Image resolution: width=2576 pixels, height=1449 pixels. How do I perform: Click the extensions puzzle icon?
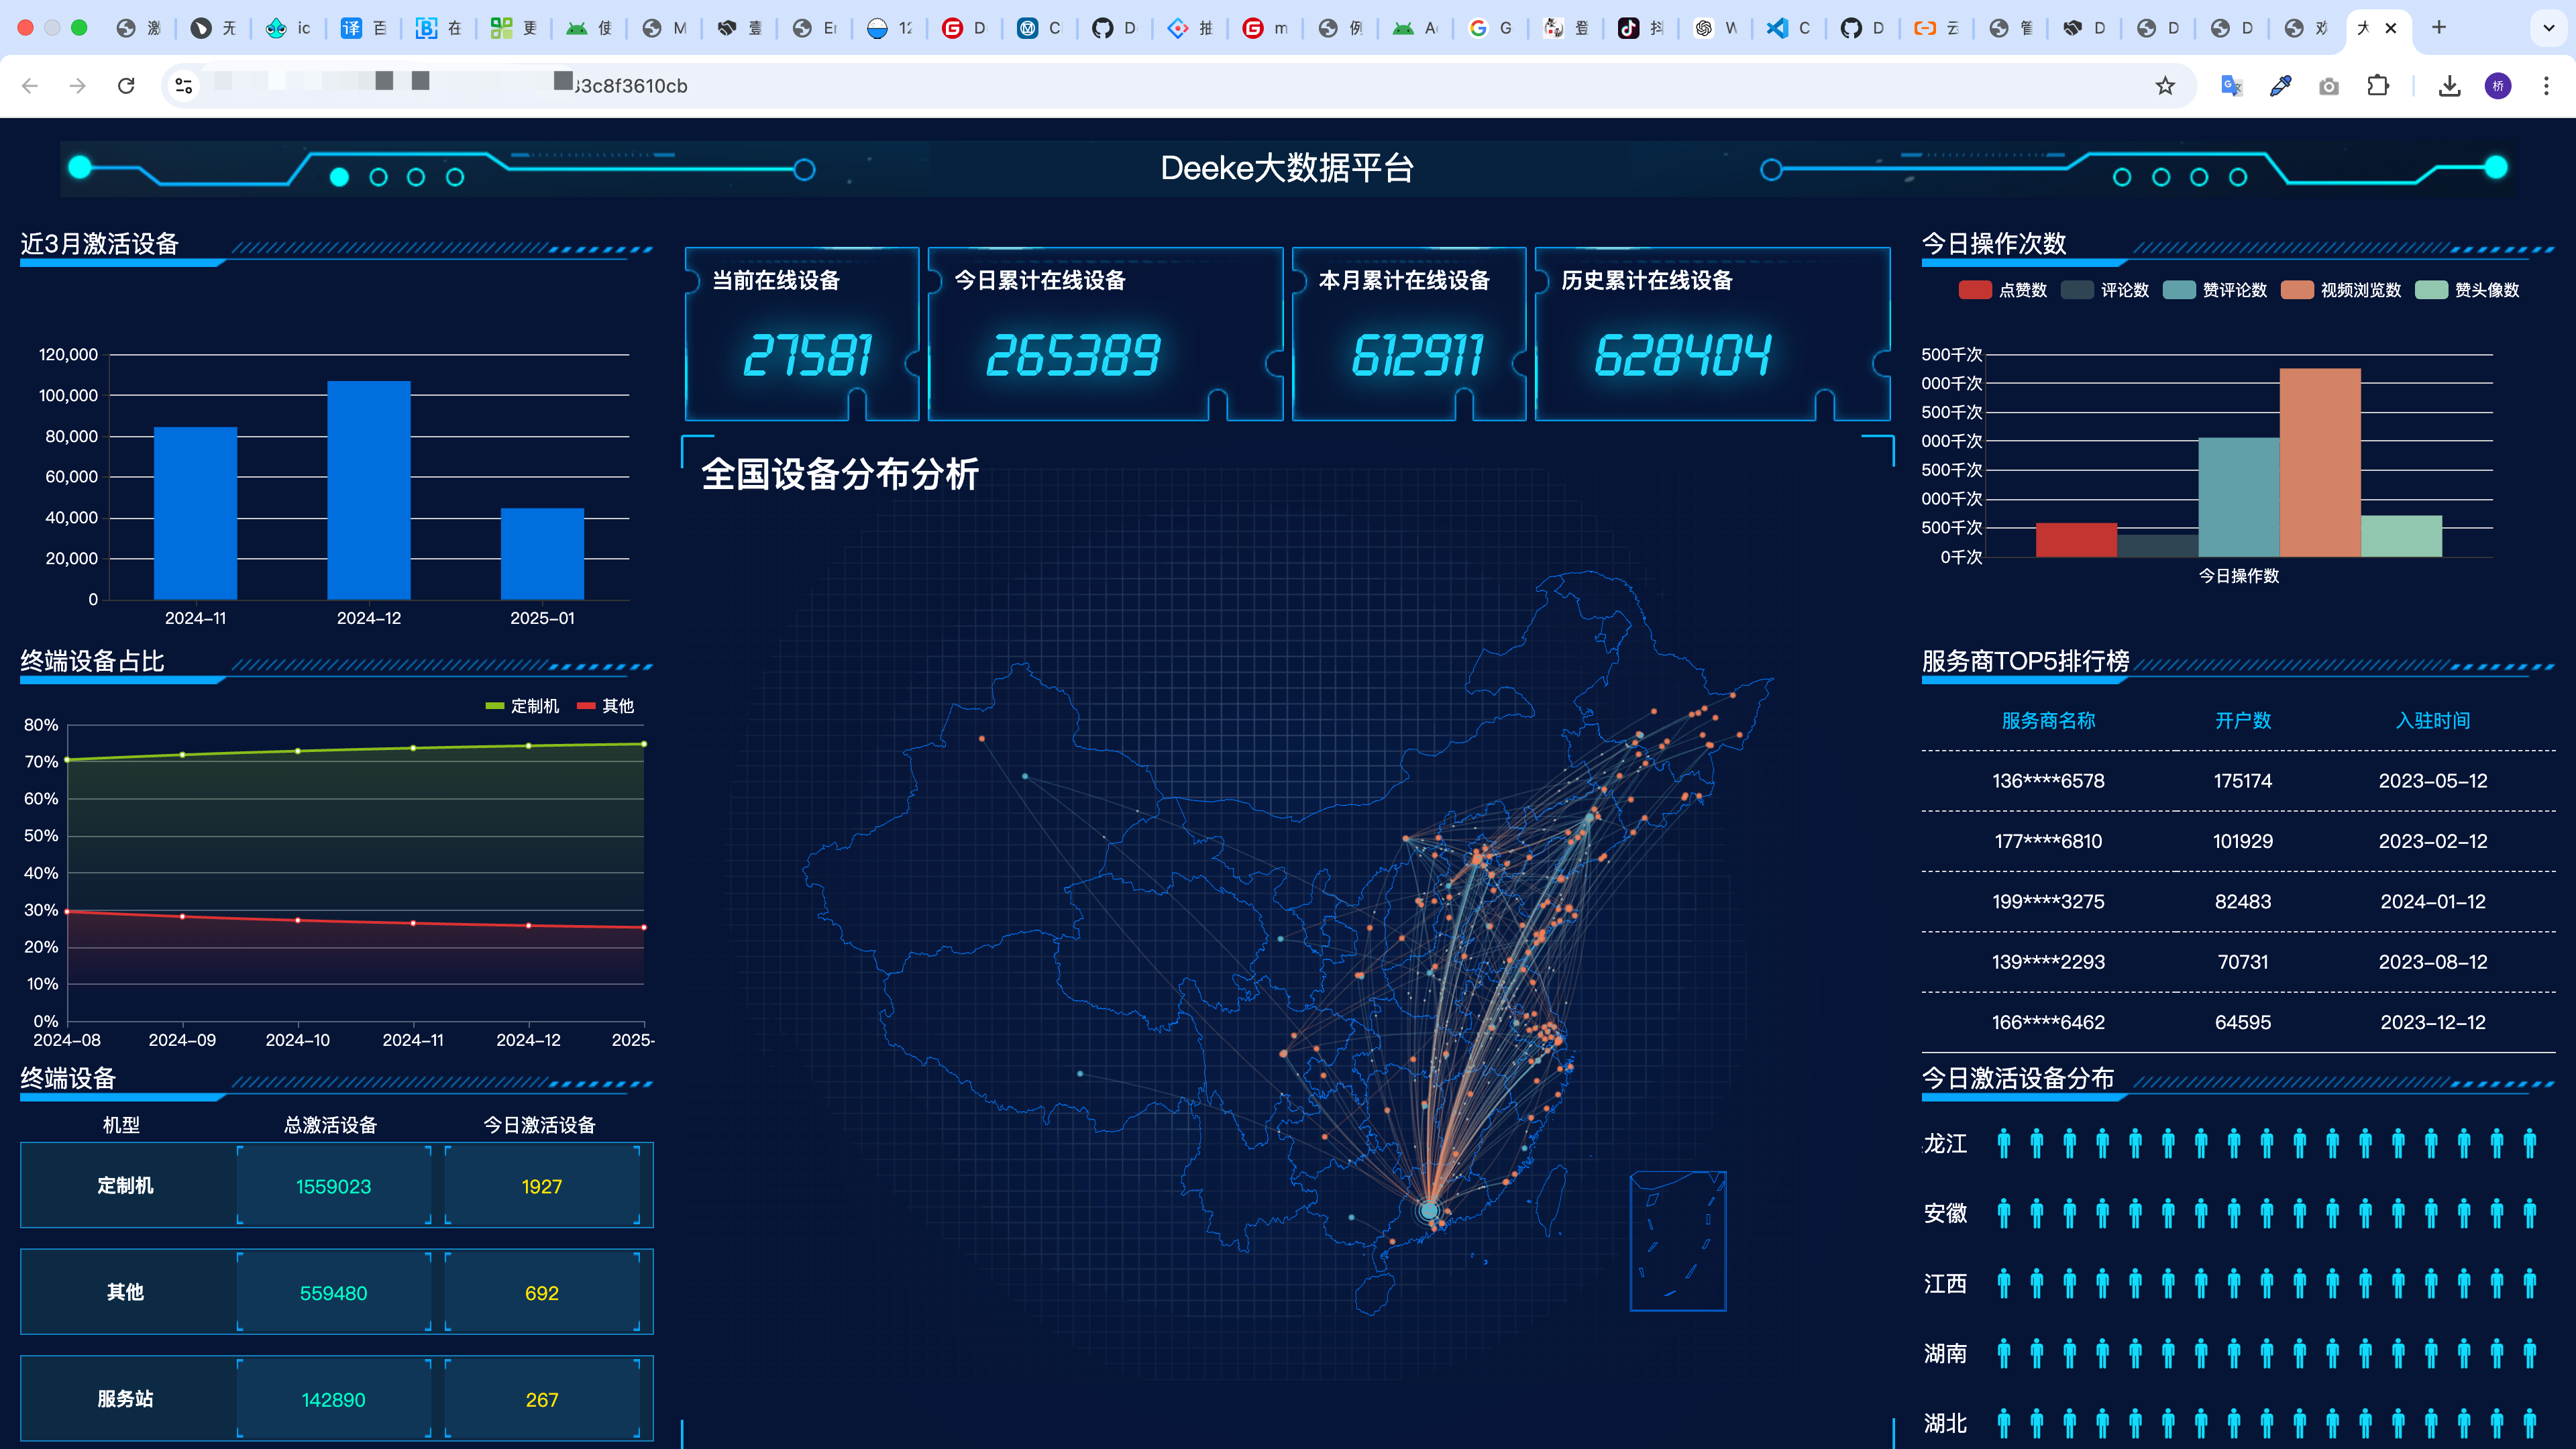(2379, 86)
